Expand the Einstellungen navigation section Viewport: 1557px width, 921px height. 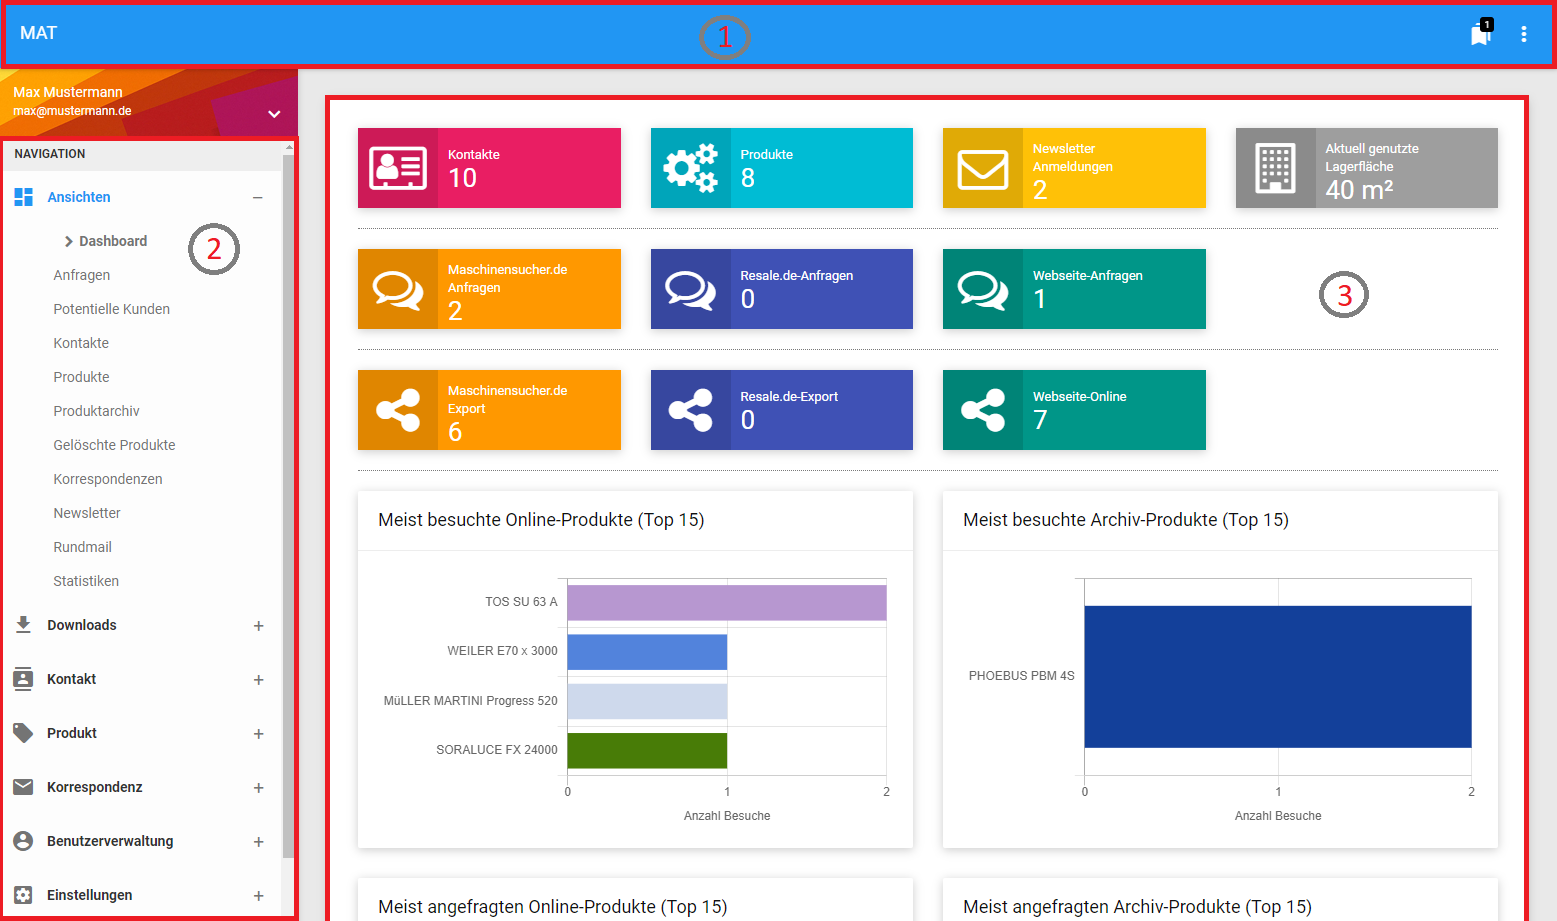pos(258,896)
